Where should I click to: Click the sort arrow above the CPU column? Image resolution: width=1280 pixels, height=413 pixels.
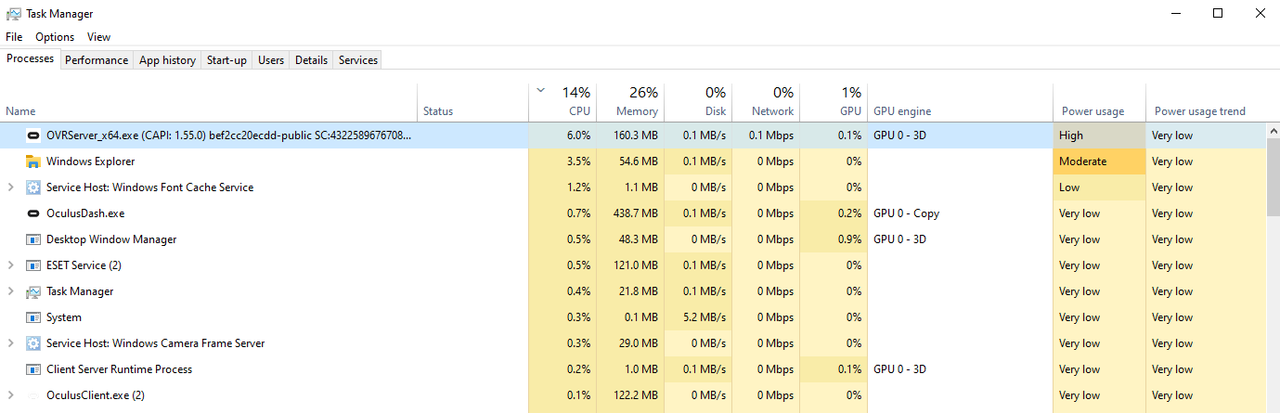pyautogui.click(x=541, y=91)
